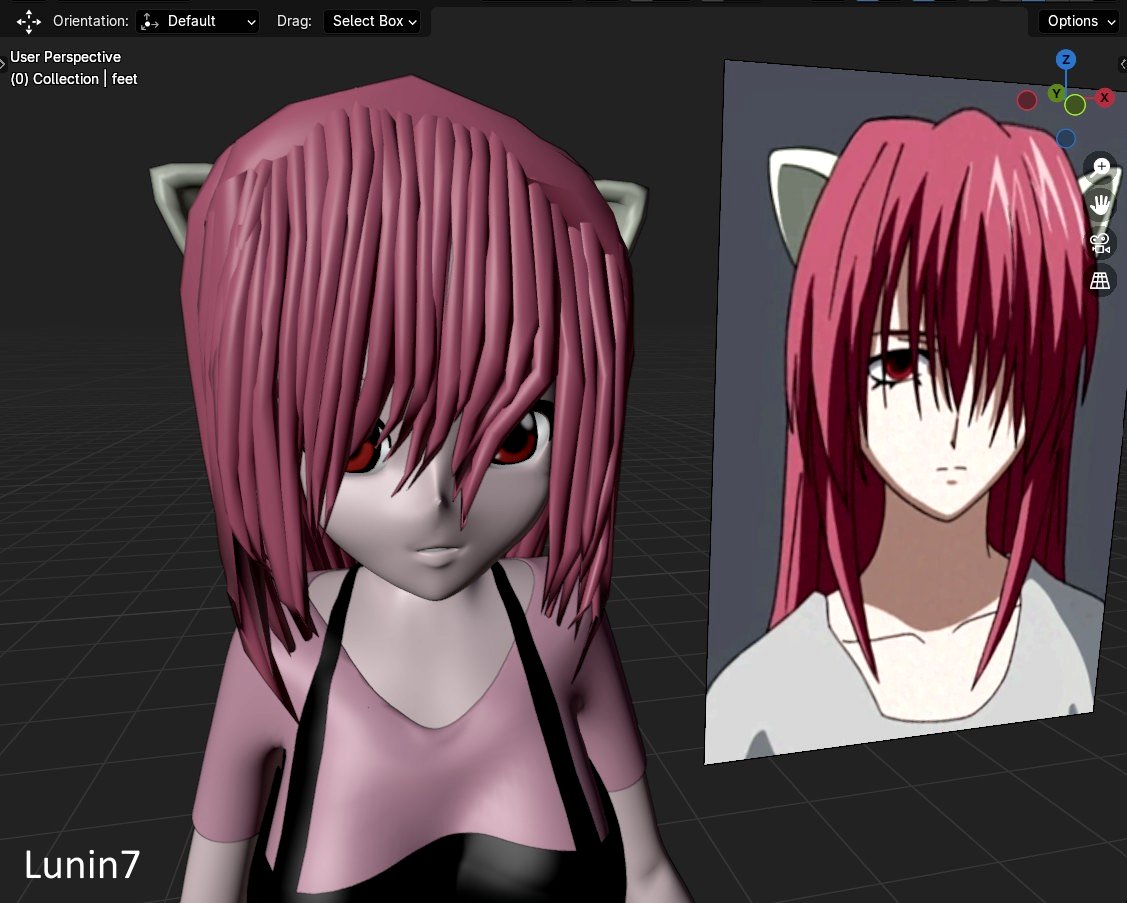Image resolution: width=1127 pixels, height=903 pixels.
Task: Click the zoom magnifier viewport icon
Action: (1101, 166)
